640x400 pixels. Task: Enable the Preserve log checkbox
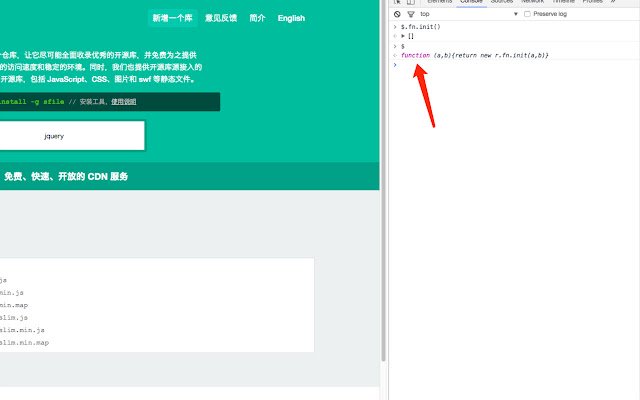[x=527, y=14]
